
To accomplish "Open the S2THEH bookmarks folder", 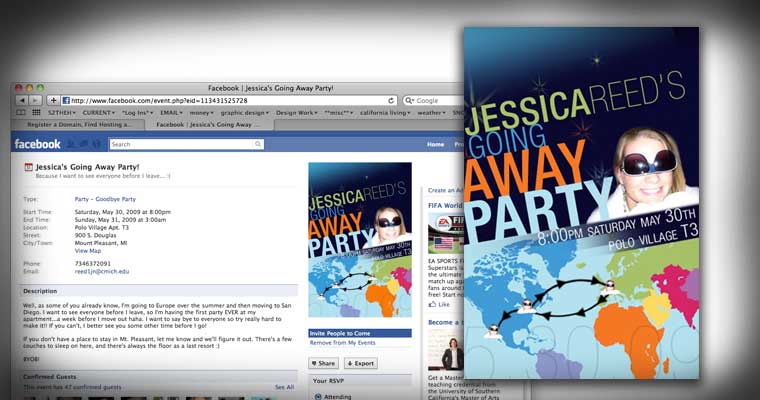I will click(x=62, y=112).
